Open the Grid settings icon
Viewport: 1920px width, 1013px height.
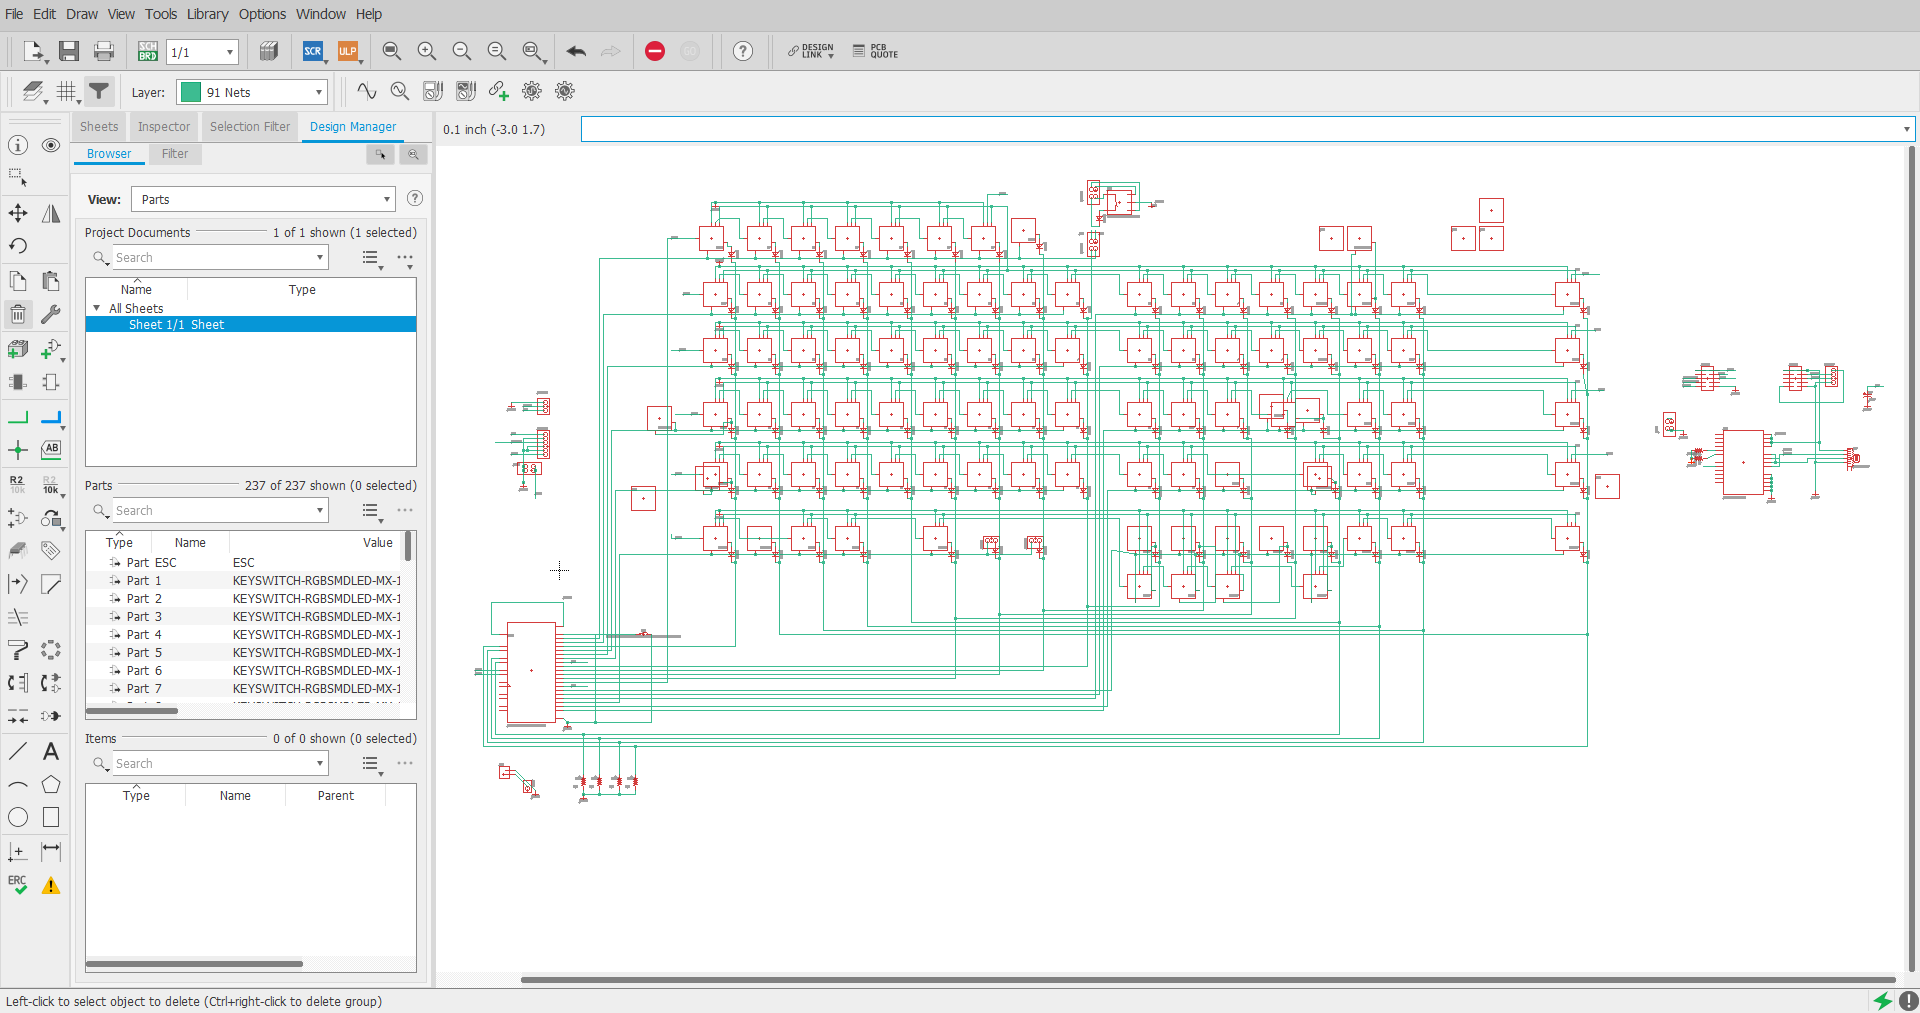66,92
